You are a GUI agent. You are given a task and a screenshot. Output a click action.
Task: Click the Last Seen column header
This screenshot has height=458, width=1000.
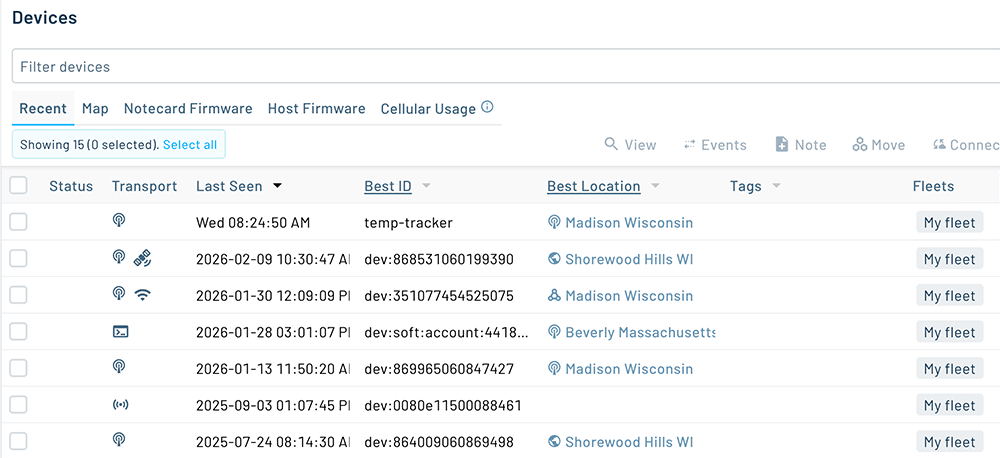[x=229, y=186]
